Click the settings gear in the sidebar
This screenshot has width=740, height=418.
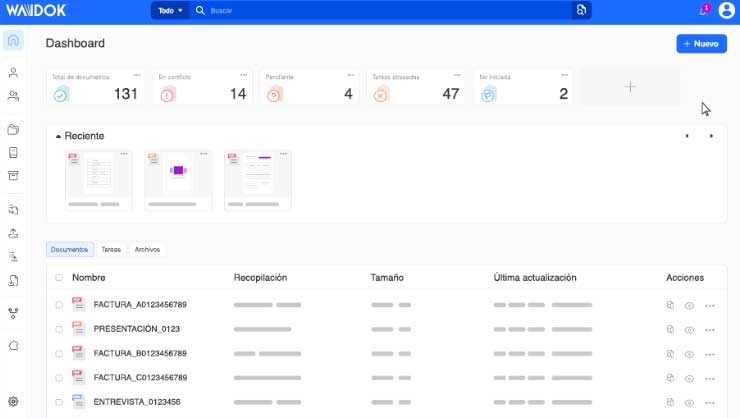click(x=13, y=401)
